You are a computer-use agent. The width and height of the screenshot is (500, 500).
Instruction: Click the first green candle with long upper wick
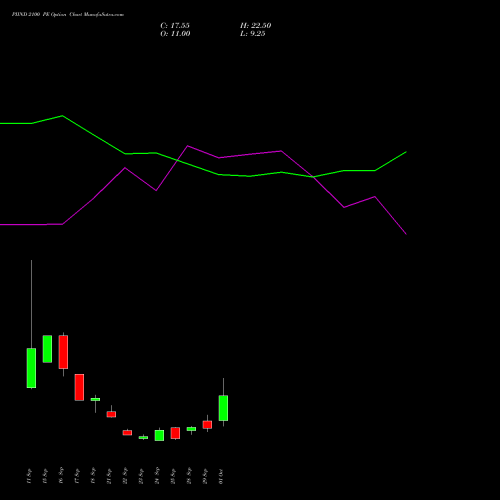31,368
